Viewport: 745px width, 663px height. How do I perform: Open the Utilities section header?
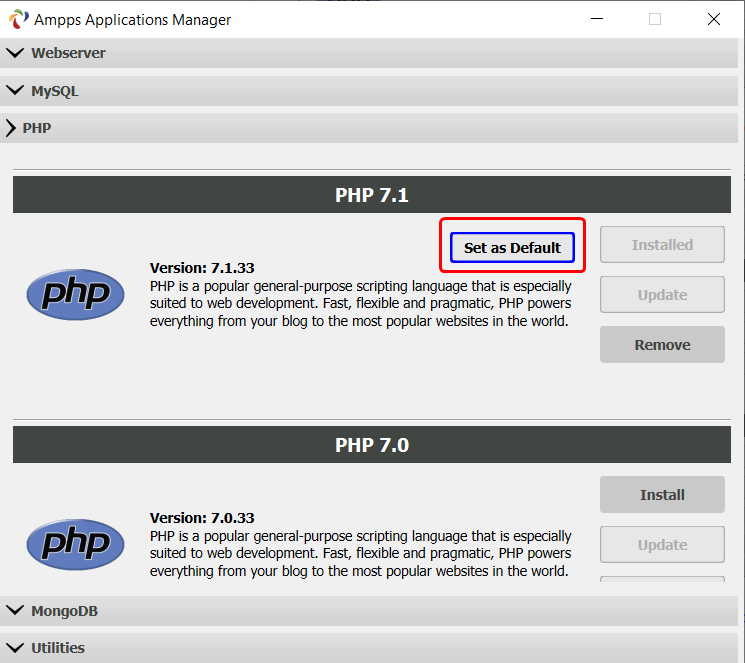(x=369, y=648)
